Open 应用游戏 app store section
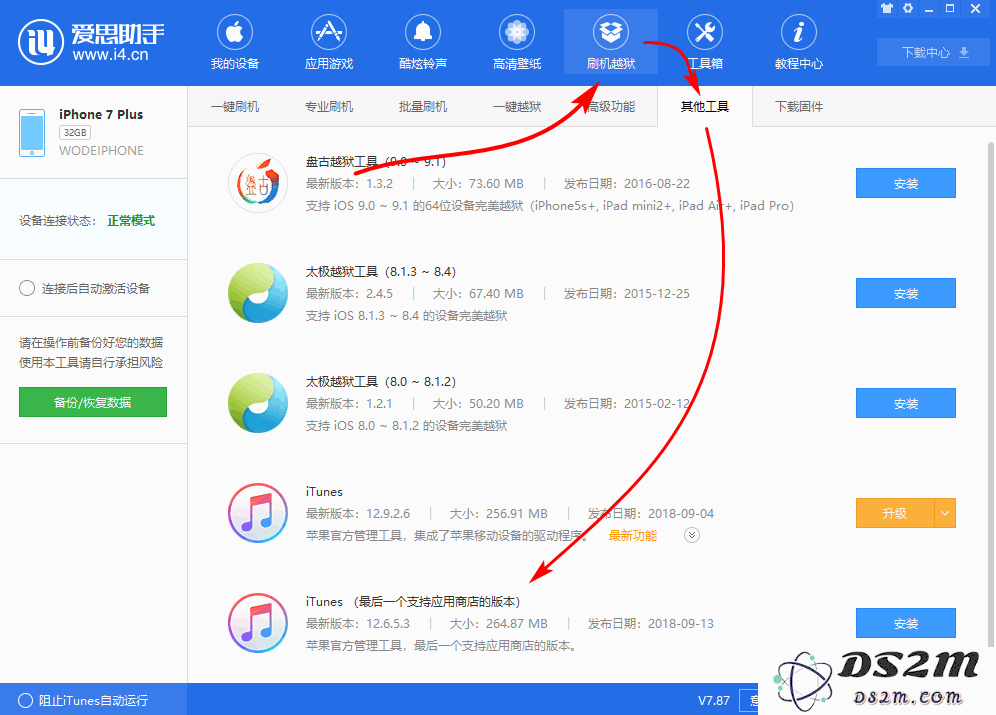This screenshot has height=715, width=996. 328,43
